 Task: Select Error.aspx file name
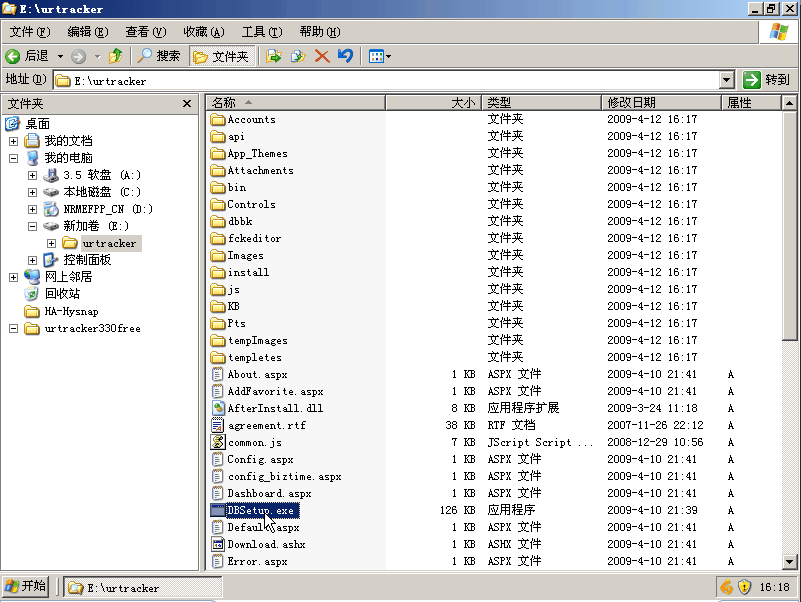(257, 561)
